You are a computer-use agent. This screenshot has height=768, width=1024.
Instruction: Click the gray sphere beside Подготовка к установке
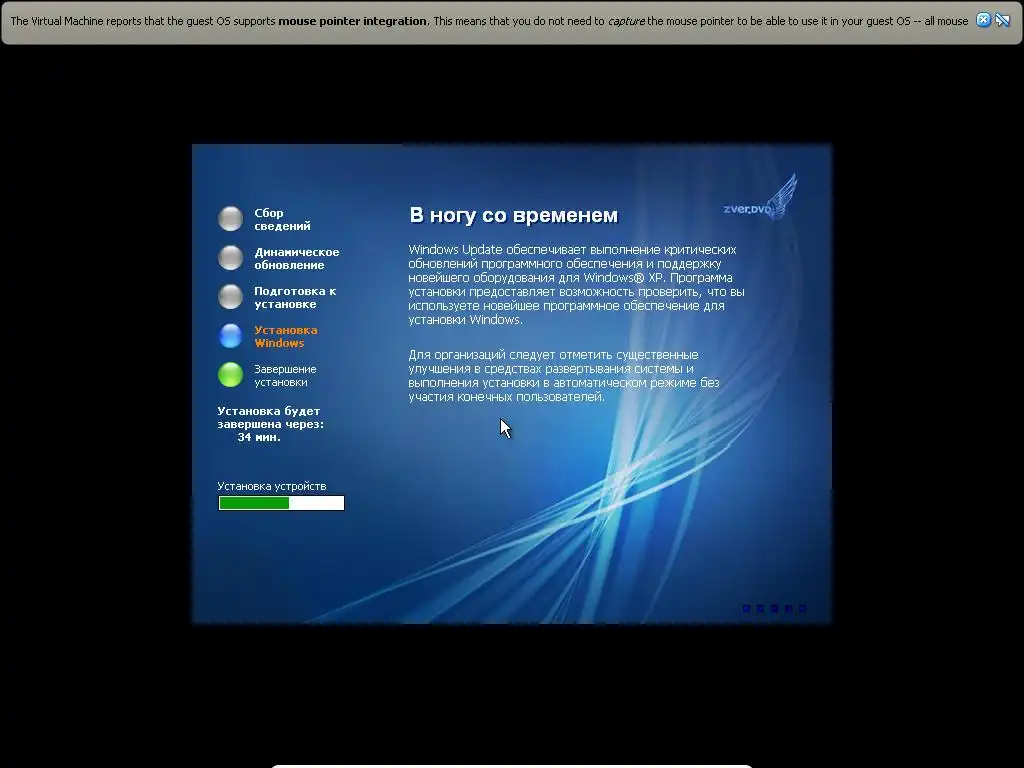tap(231, 296)
